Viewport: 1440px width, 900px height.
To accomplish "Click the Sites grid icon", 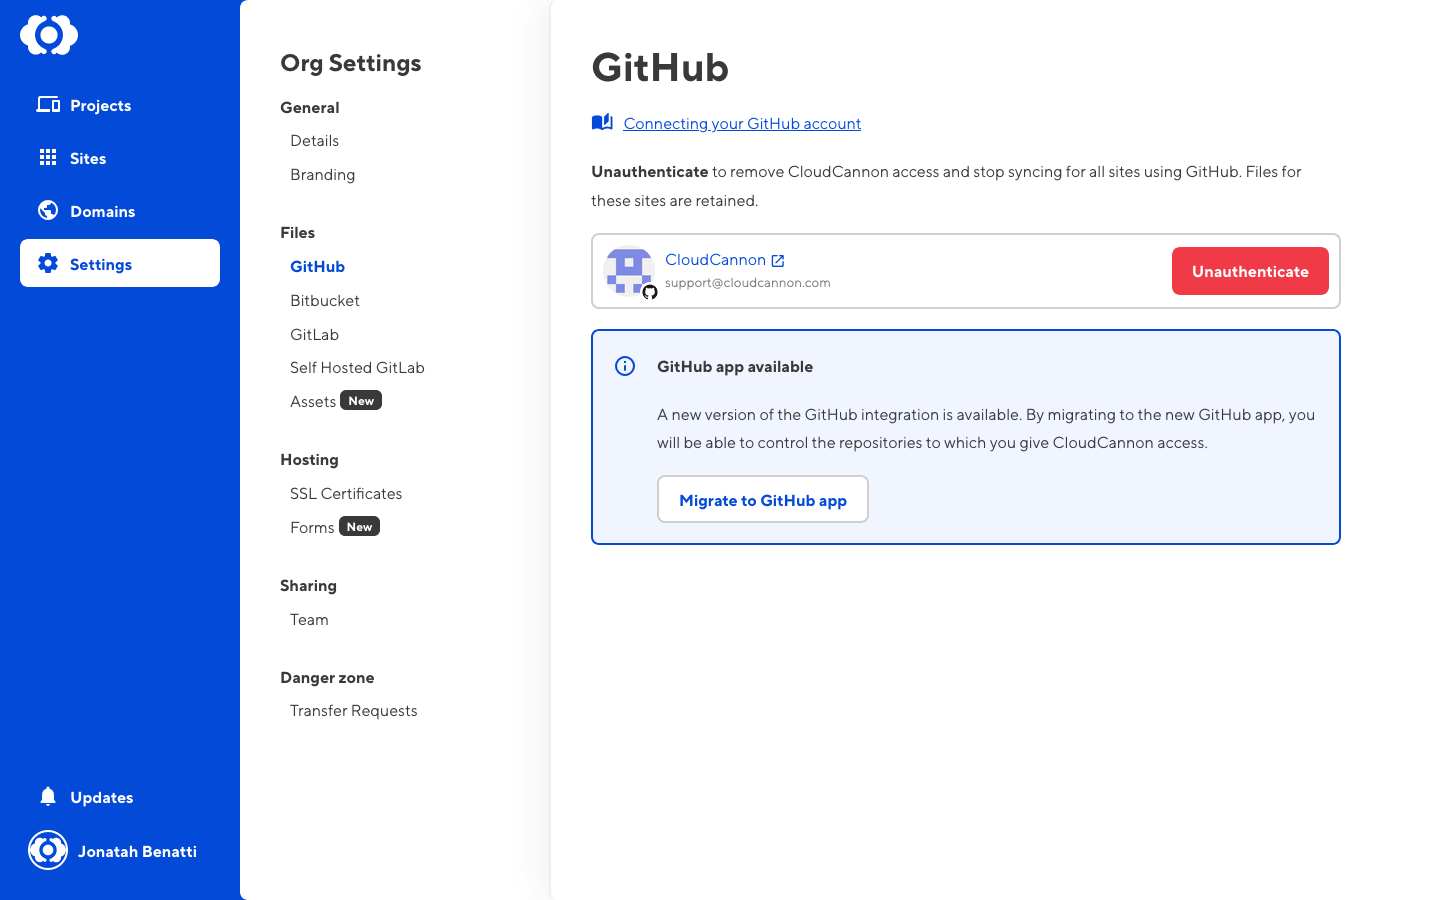I will coord(48,157).
